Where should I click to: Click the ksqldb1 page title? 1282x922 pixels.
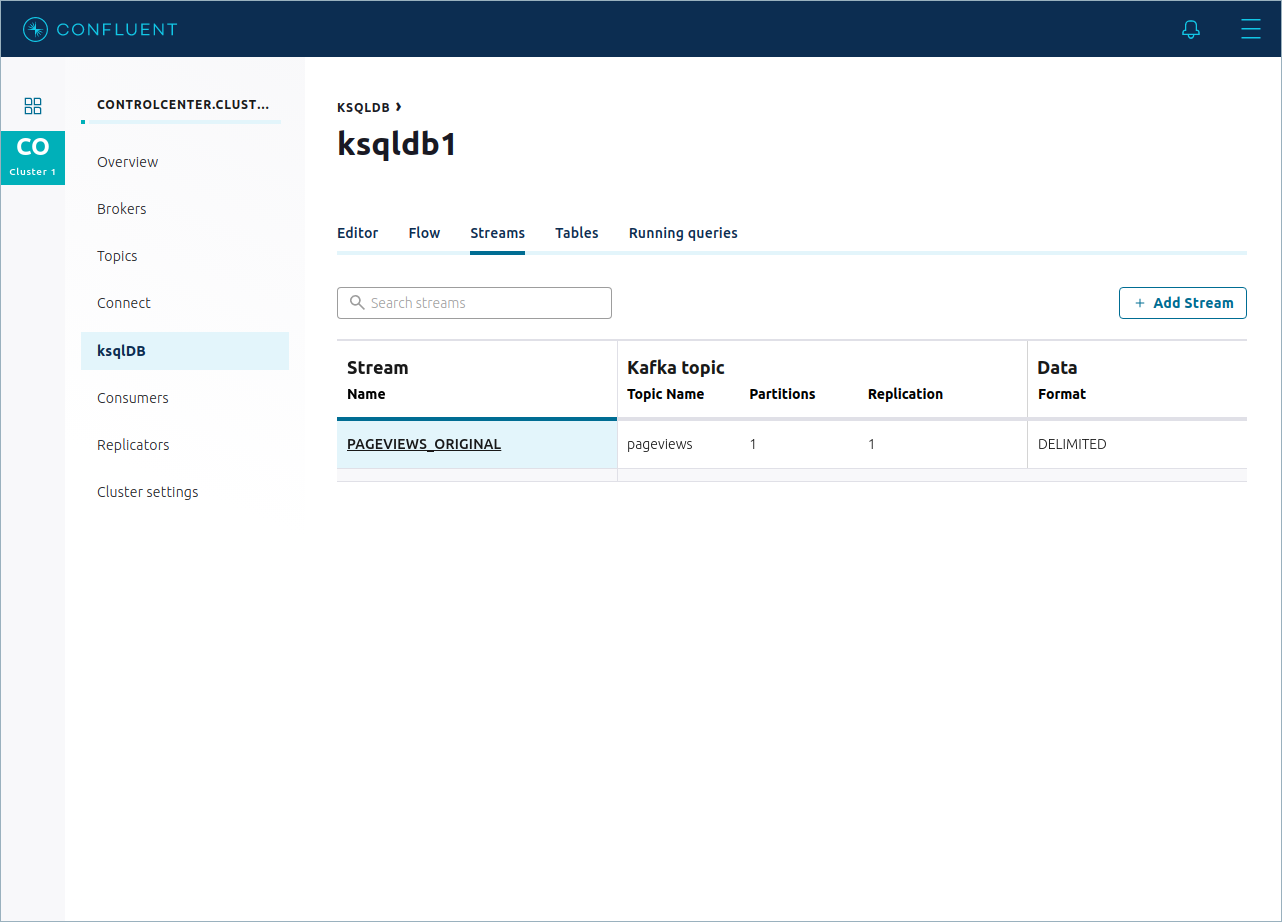pyautogui.click(x=397, y=145)
